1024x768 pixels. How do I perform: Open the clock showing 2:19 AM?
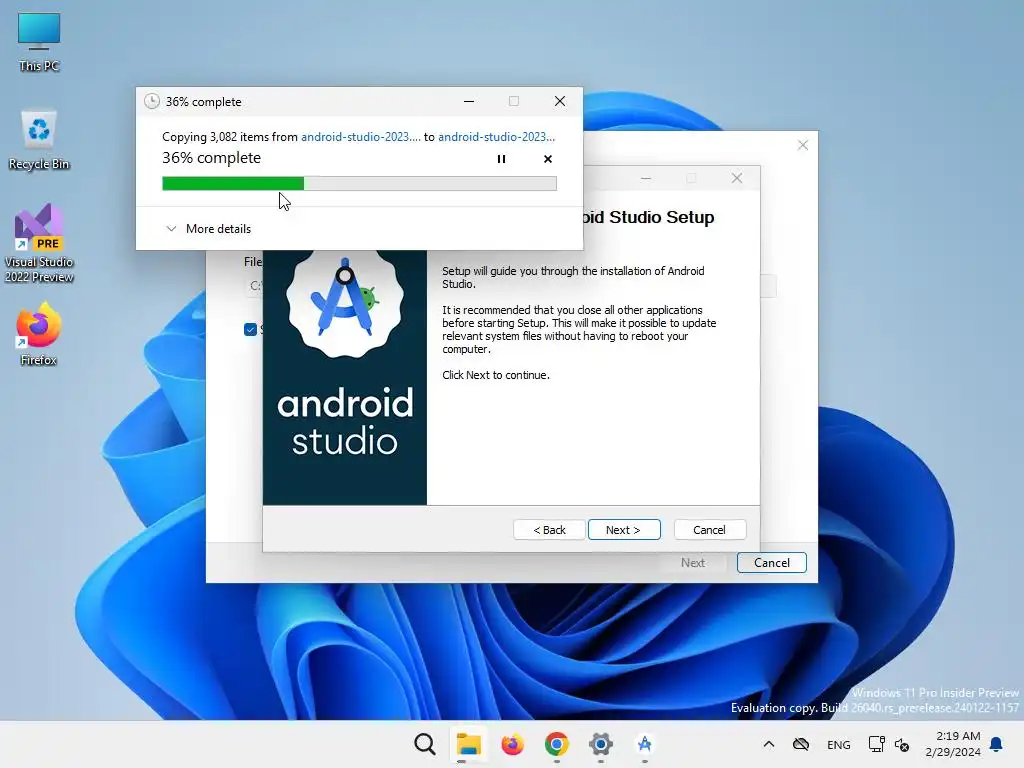(953, 744)
